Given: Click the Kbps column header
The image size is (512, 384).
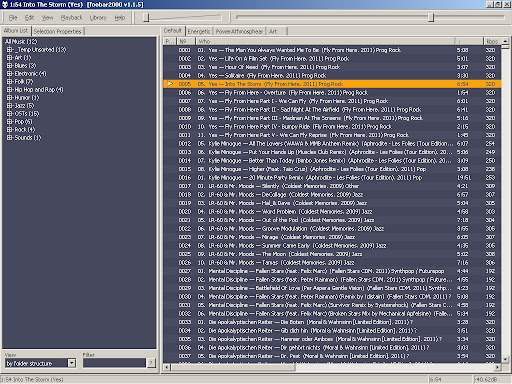Looking at the screenshot, I should 492,41.
